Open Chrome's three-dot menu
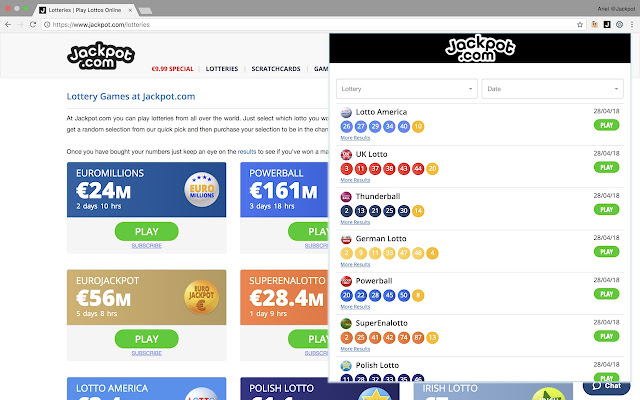Image resolution: width=640 pixels, height=400 pixels. tap(632, 24)
